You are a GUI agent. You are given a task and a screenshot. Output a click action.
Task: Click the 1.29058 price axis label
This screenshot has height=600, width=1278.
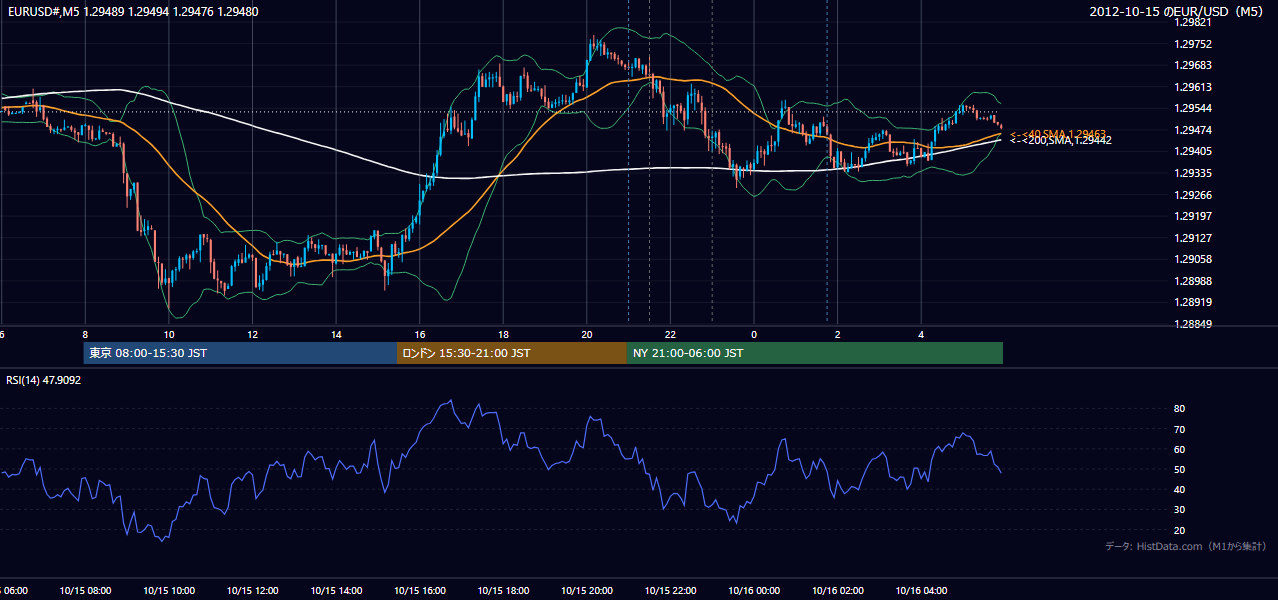[1194, 259]
